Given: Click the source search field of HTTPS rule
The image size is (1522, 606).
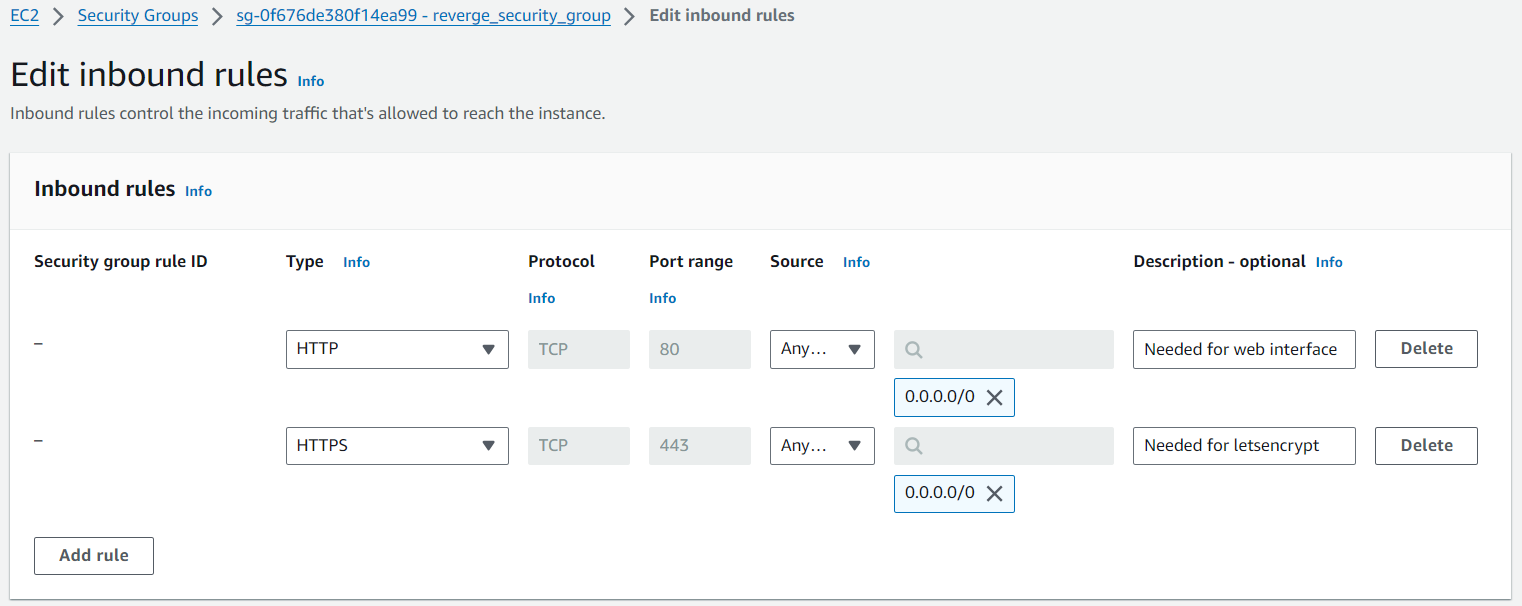Looking at the screenshot, I should [x=1004, y=446].
